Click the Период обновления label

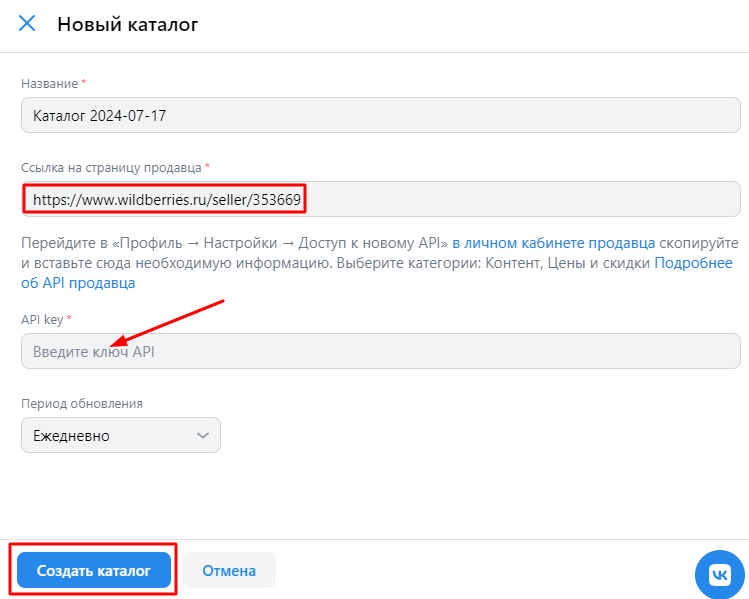click(x=82, y=404)
